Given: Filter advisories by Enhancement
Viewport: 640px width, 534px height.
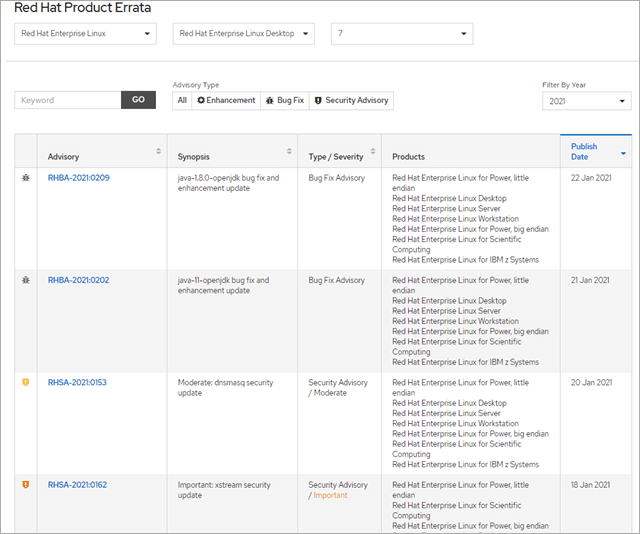Looking at the screenshot, I should point(226,100).
